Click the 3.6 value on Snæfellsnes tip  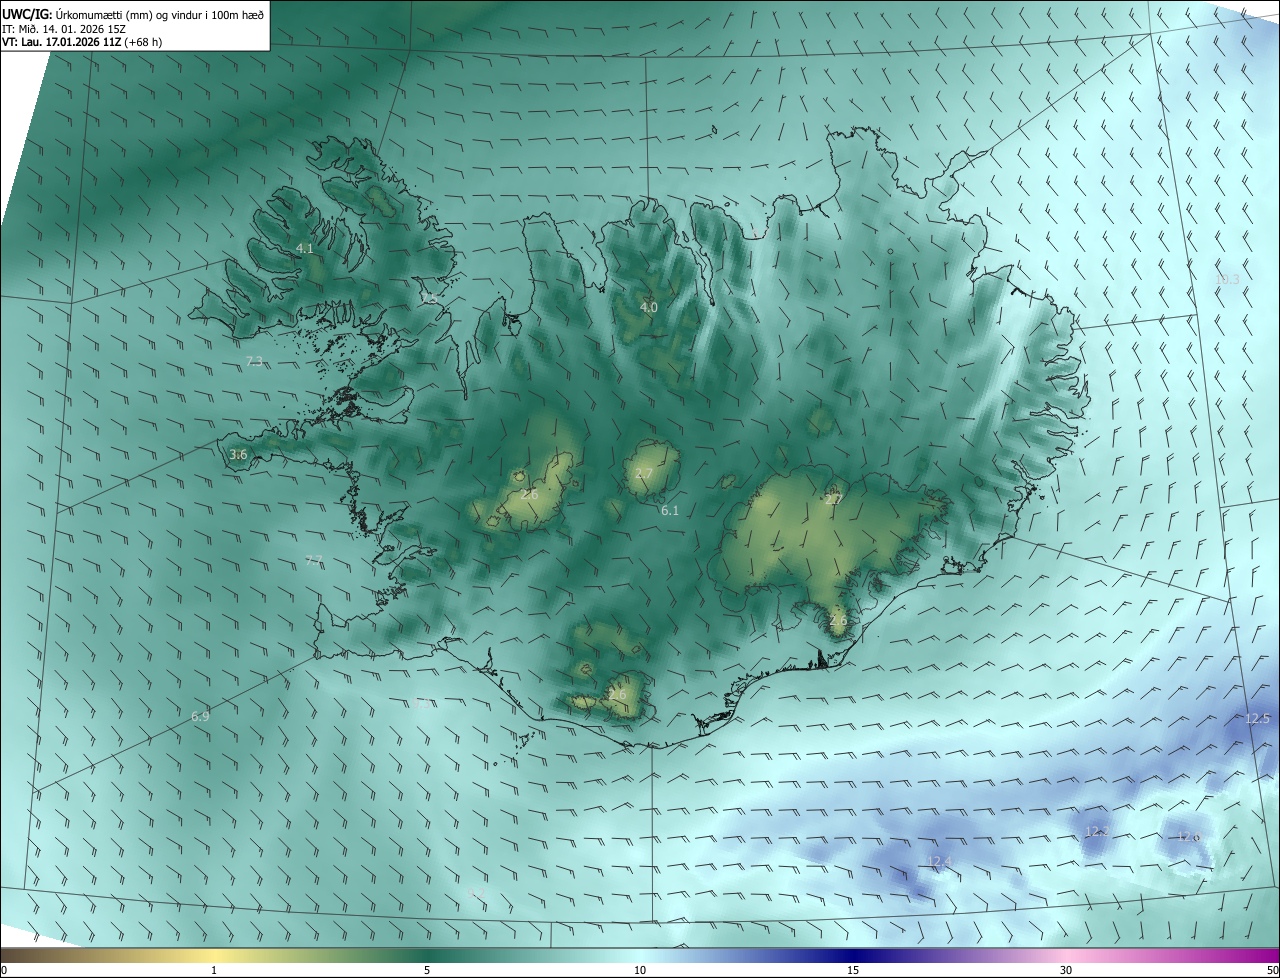238,454
